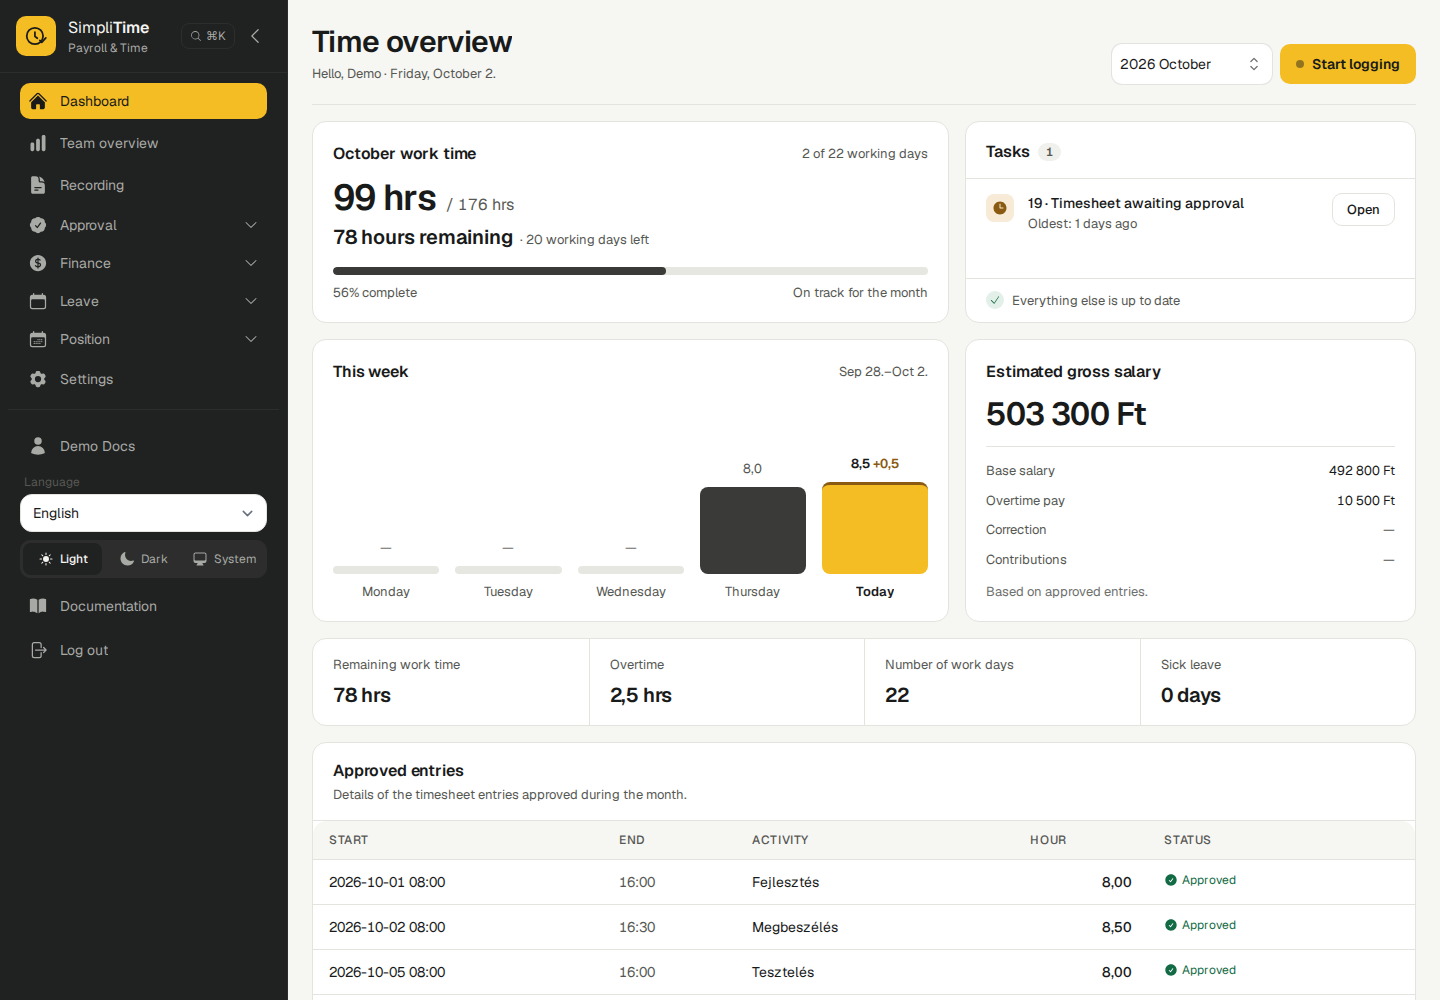The height and width of the screenshot is (1000, 1440).
Task: Click the Settings gear icon
Action: click(x=38, y=379)
